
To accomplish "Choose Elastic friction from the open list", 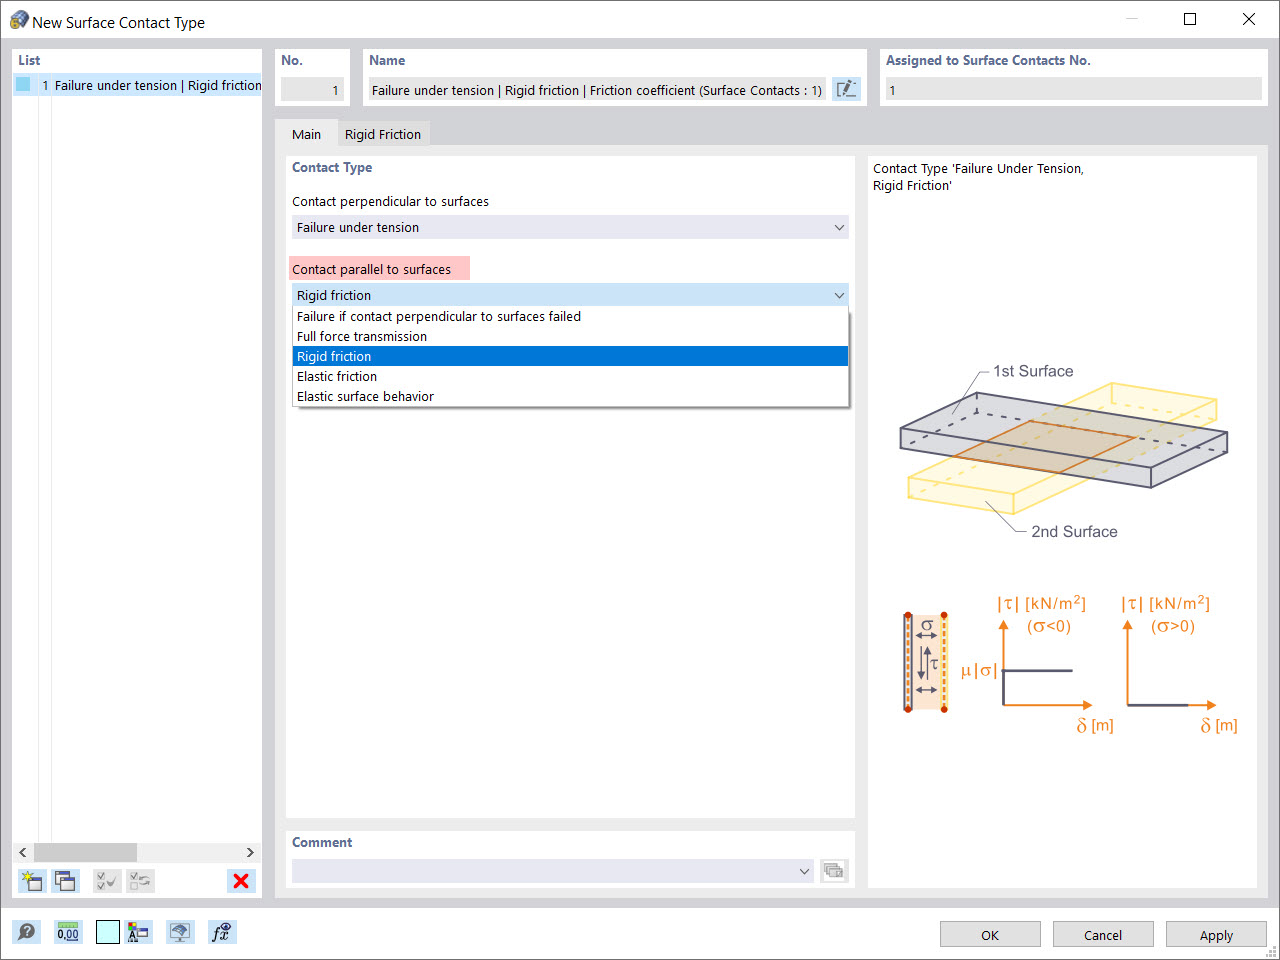I will pyautogui.click(x=337, y=376).
